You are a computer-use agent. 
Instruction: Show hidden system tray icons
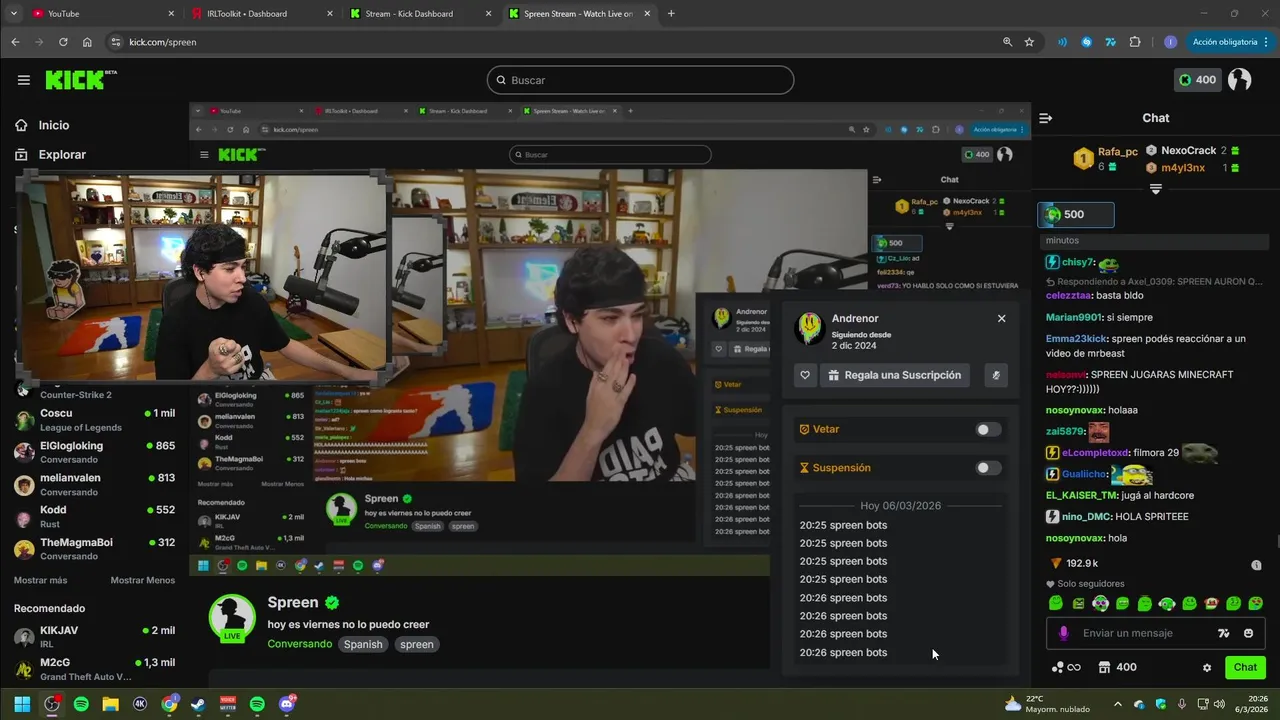tap(1118, 704)
